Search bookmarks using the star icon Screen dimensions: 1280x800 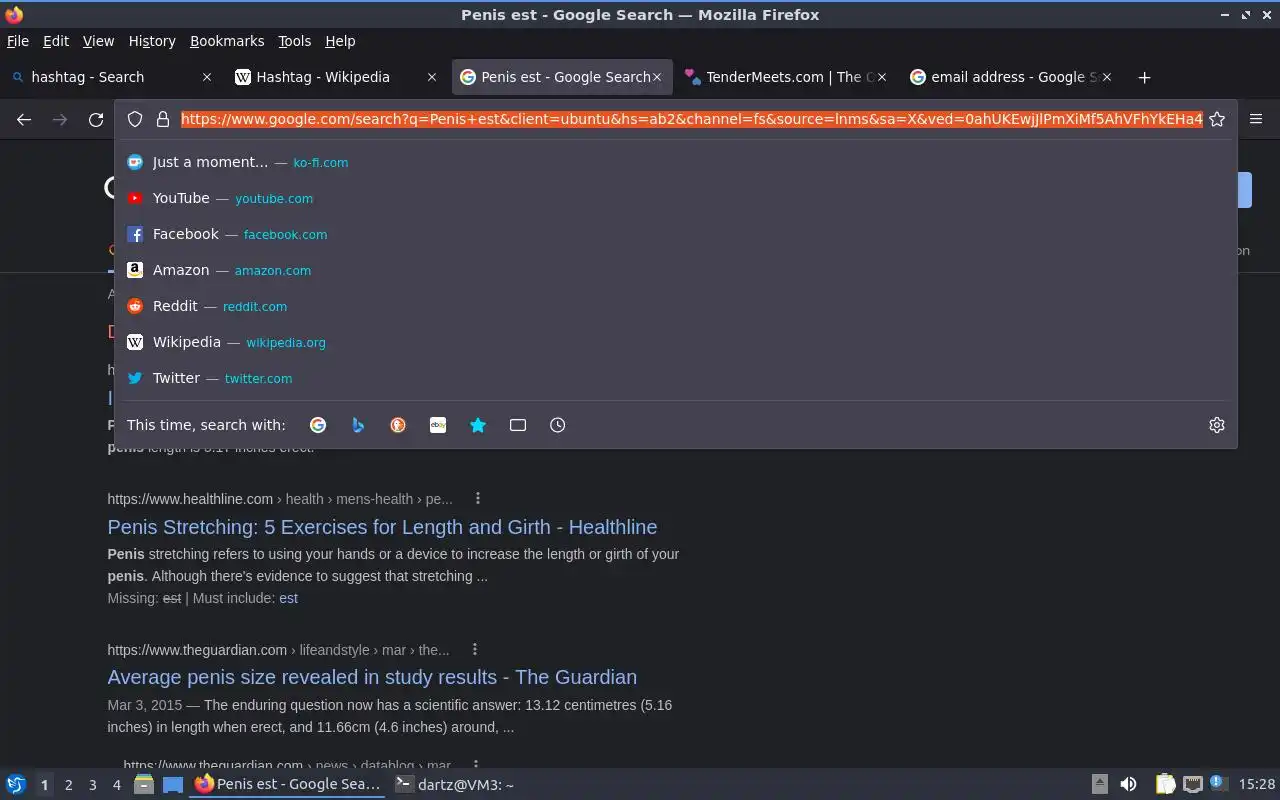478,425
